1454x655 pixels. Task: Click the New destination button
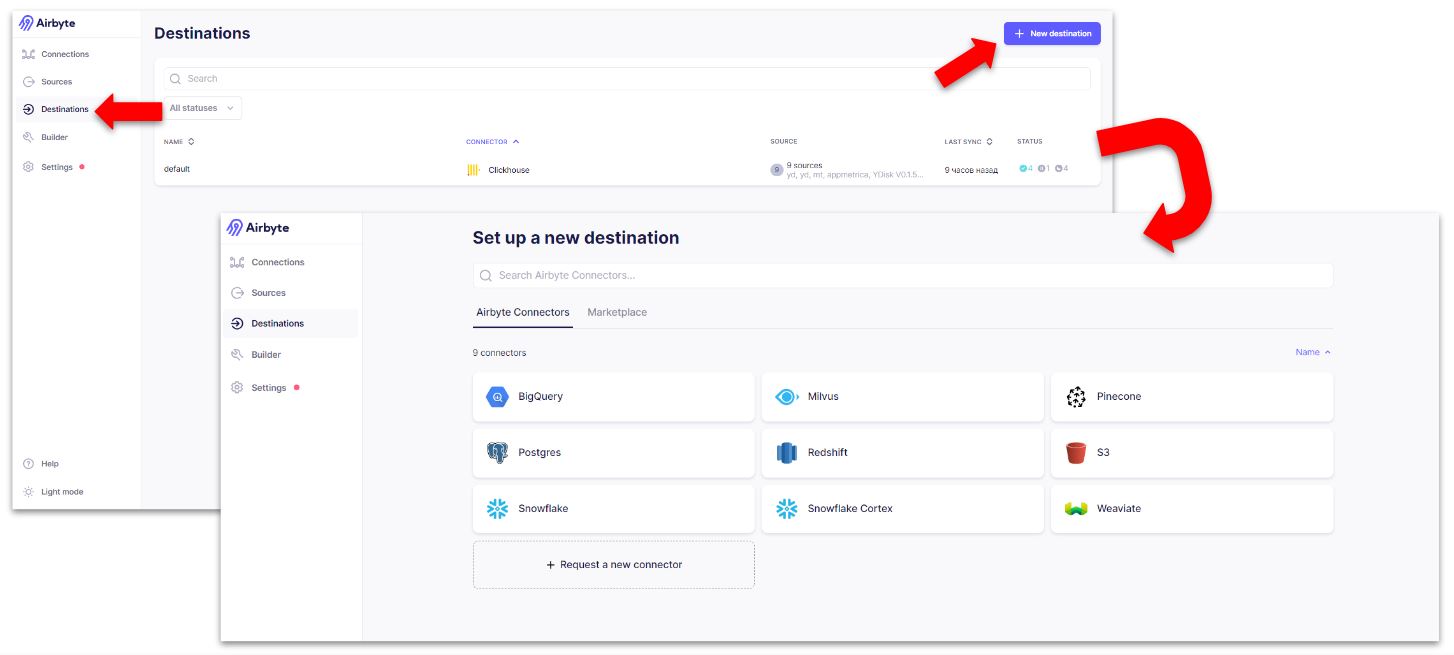(1052, 34)
